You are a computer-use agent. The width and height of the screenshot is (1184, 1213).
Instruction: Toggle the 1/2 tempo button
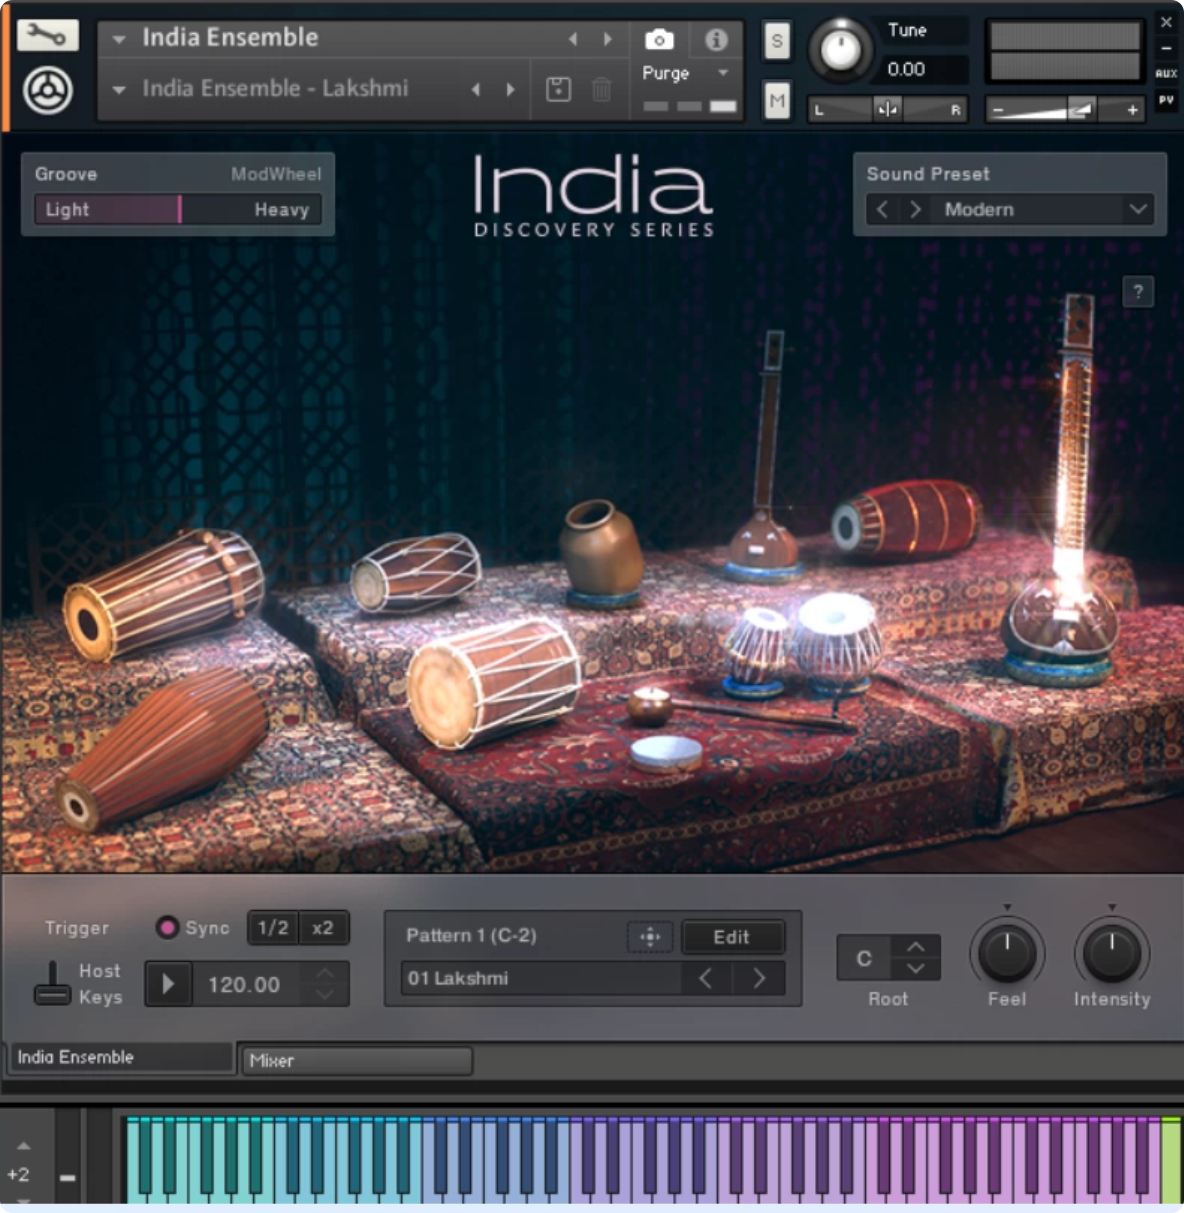[273, 928]
